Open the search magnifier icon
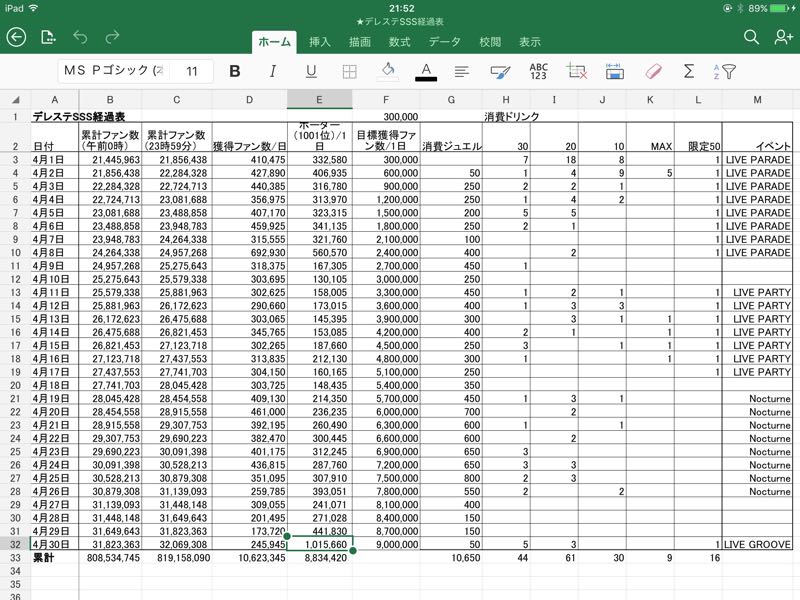The width and height of the screenshot is (800, 600). point(751,37)
